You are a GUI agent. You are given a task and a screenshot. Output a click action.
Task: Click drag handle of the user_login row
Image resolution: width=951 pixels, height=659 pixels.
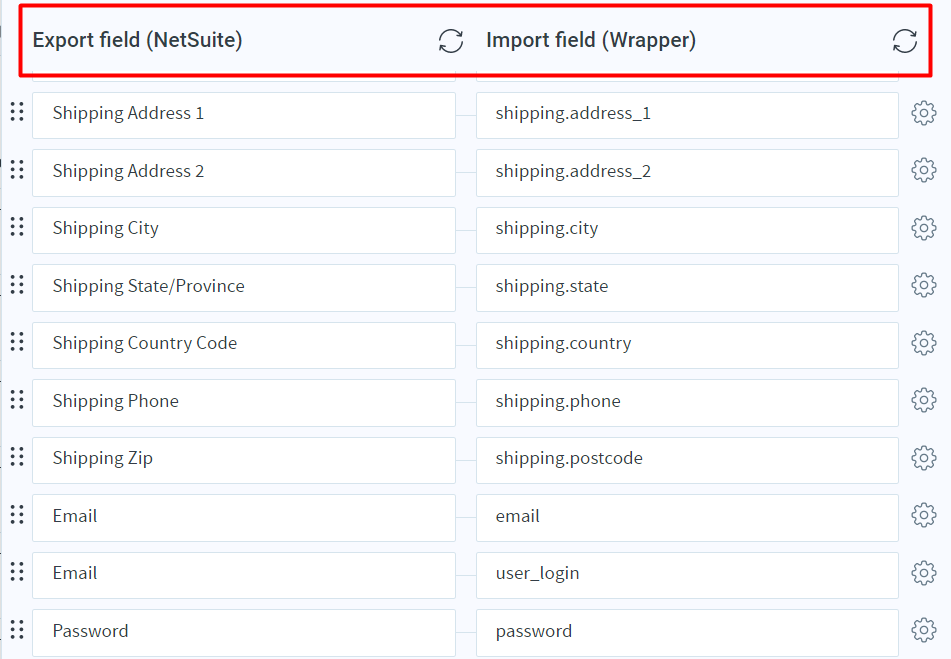click(17, 572)
